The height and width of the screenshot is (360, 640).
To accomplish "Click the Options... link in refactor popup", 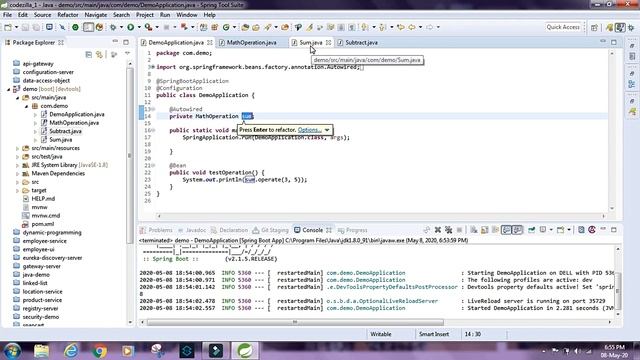I will [309, 130].
